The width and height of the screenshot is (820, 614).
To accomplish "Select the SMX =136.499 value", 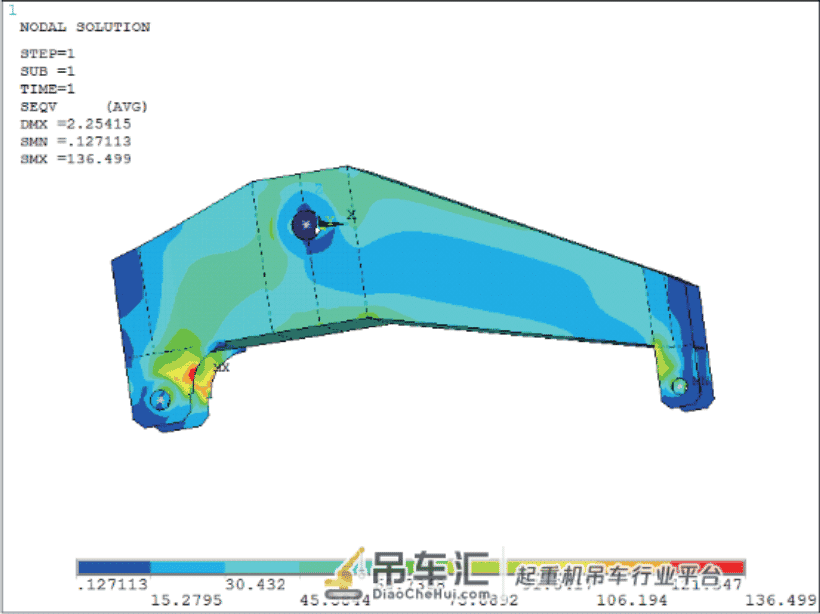I will click(x=75, y=159).
